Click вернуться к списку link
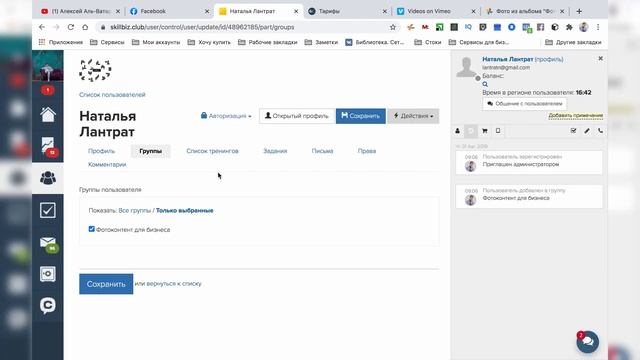 [x=173, y=283]
